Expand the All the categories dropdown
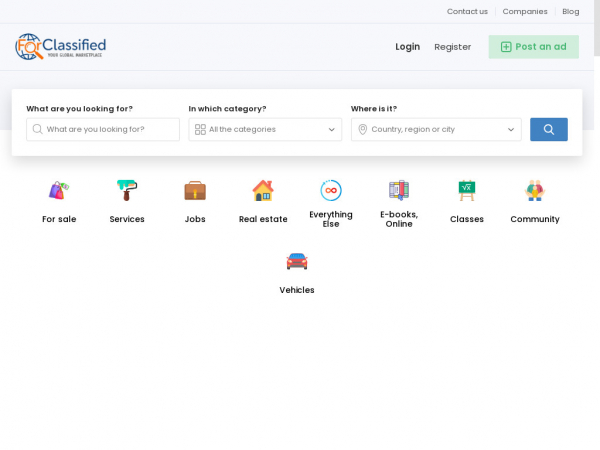Viewport: 600px width, 450px height. pyautogui.click(x=265, y=129)
